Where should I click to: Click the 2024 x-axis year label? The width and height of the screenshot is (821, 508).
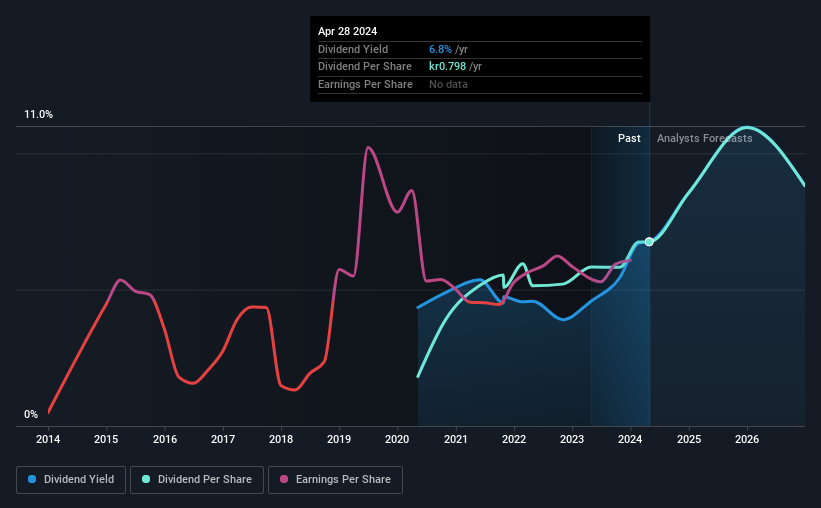pyautogui.click(x=630, y=439)
